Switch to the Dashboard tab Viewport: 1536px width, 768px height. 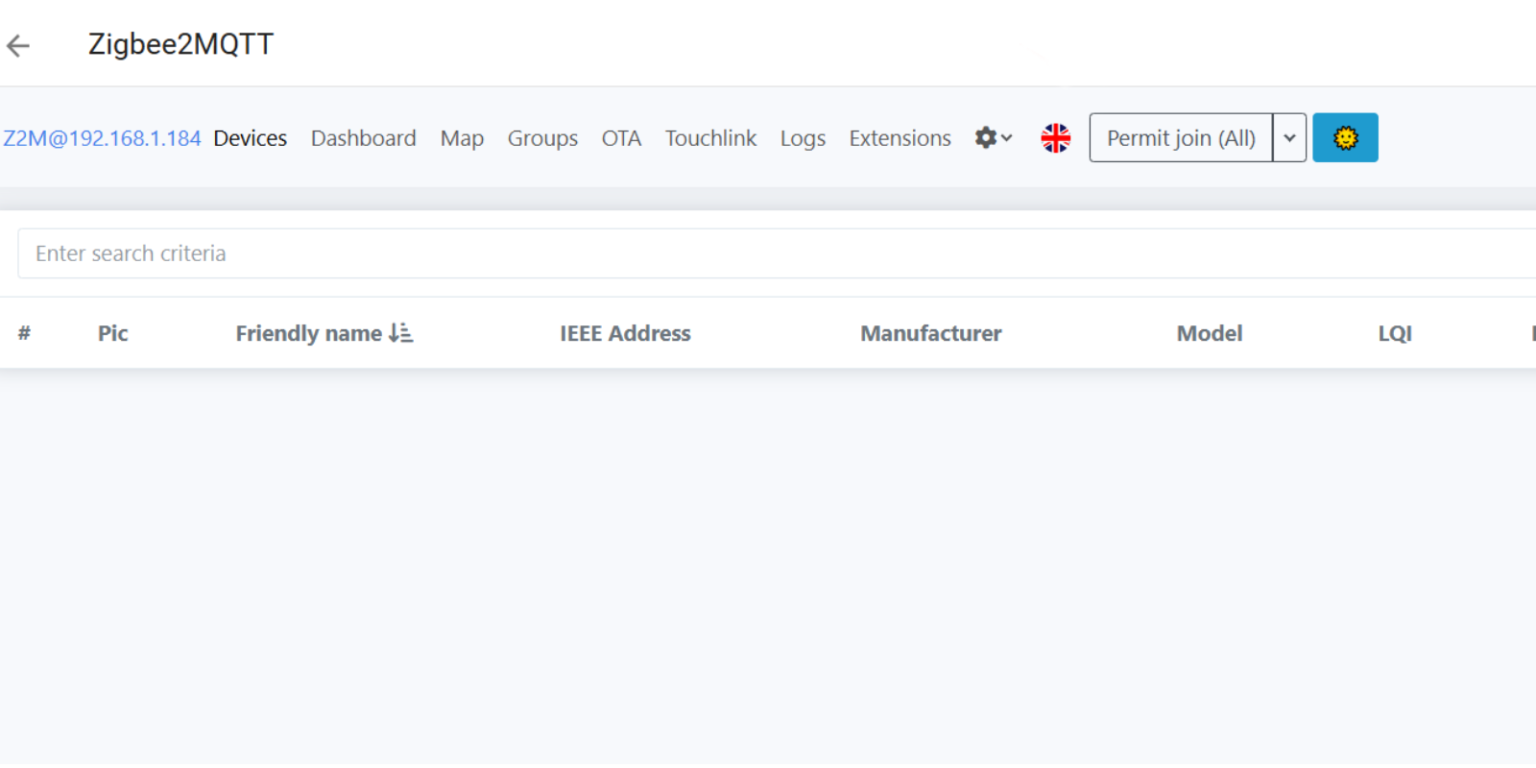[363, 138]
